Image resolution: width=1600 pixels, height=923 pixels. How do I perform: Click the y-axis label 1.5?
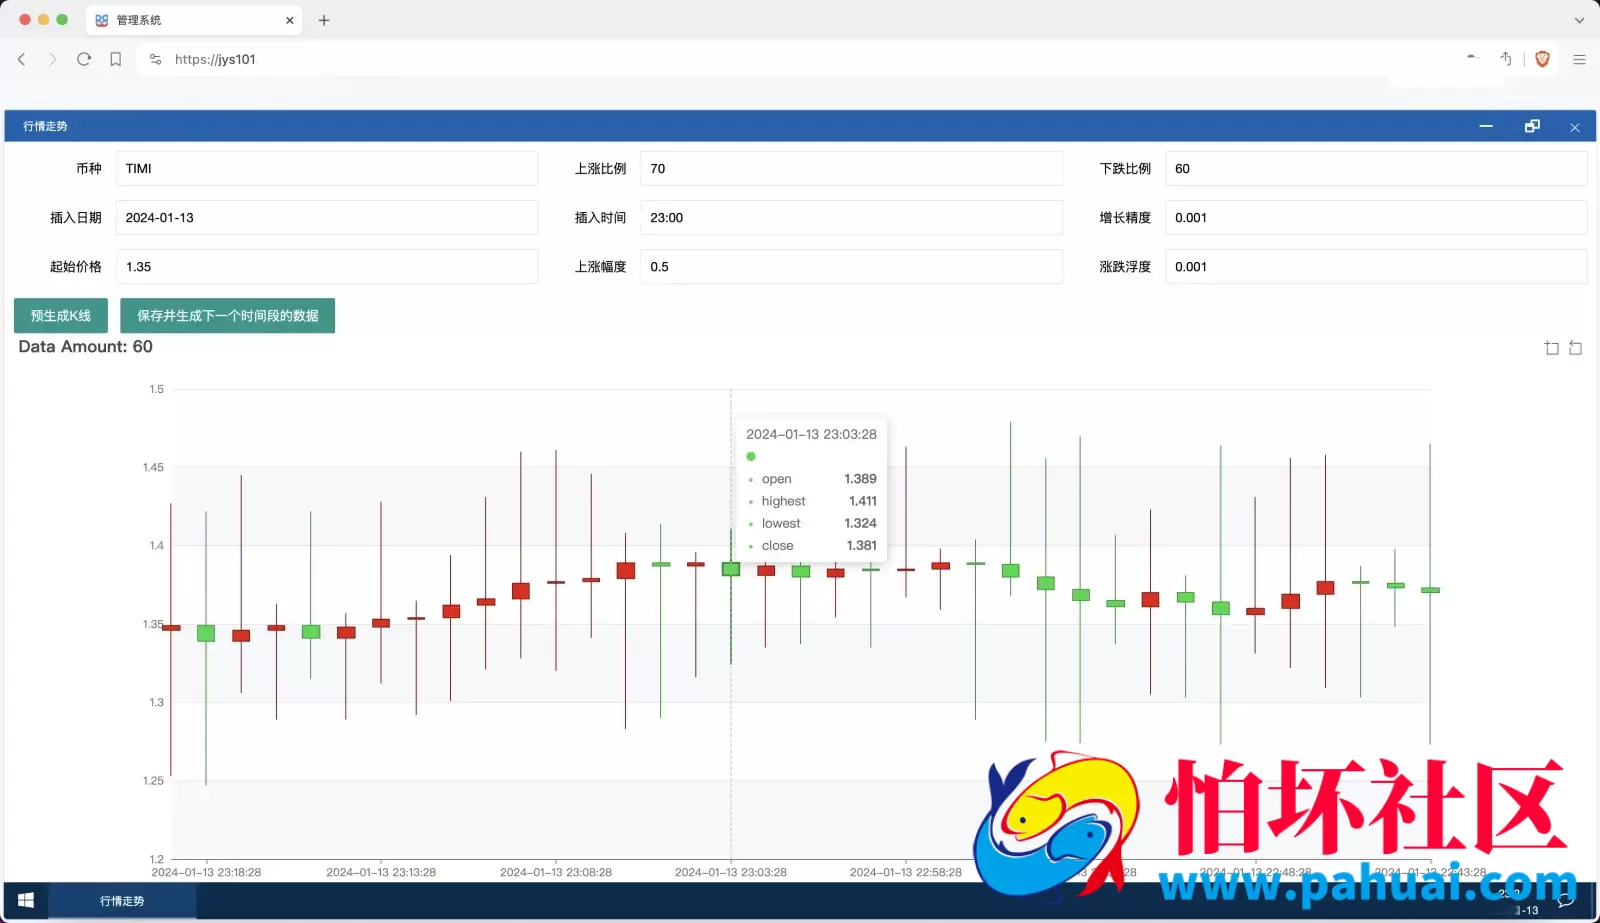coord(157,390)
